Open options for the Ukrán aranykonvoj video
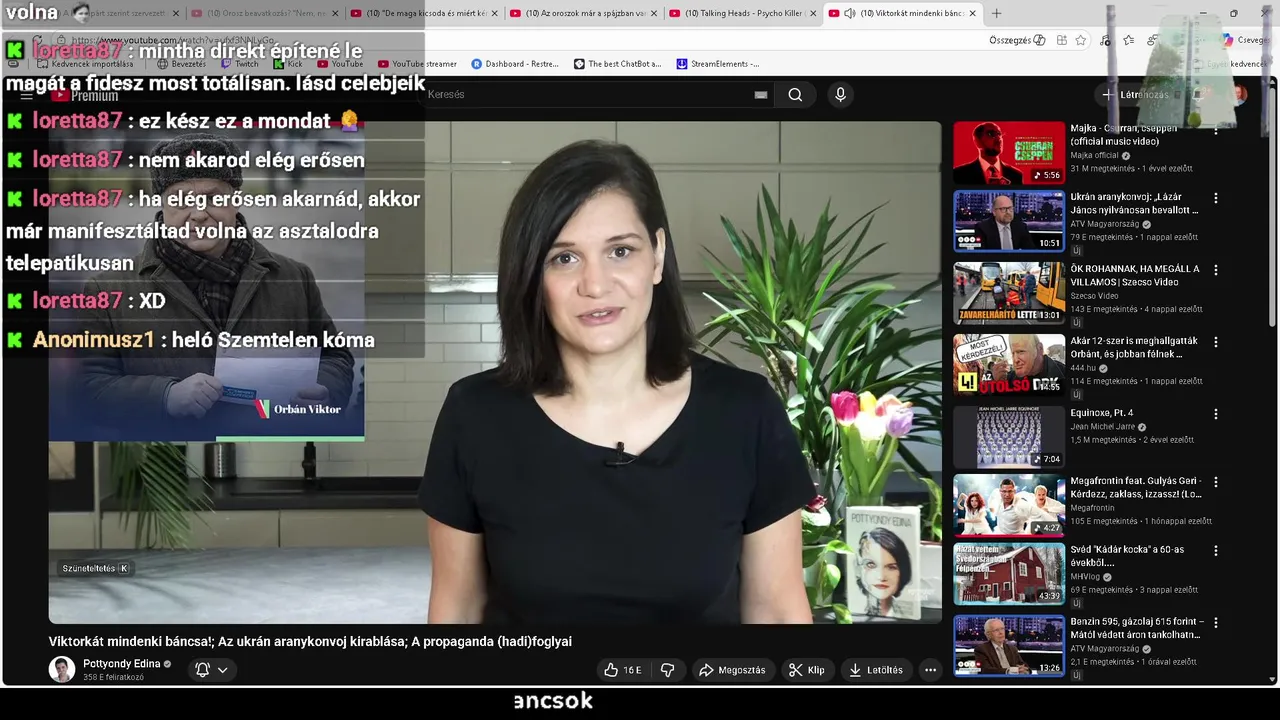The width and height of the screenshot is (1280, 720). coord(1216,199)
